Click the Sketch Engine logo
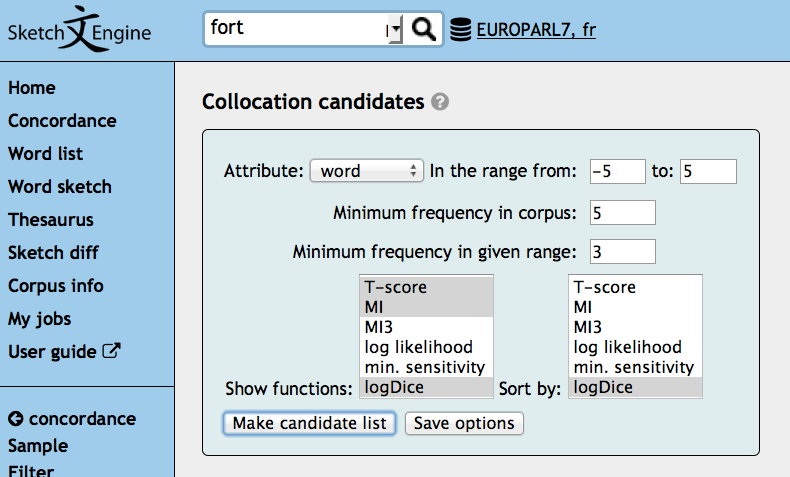This screenshot has width=790, height=477. click(80, 29)
